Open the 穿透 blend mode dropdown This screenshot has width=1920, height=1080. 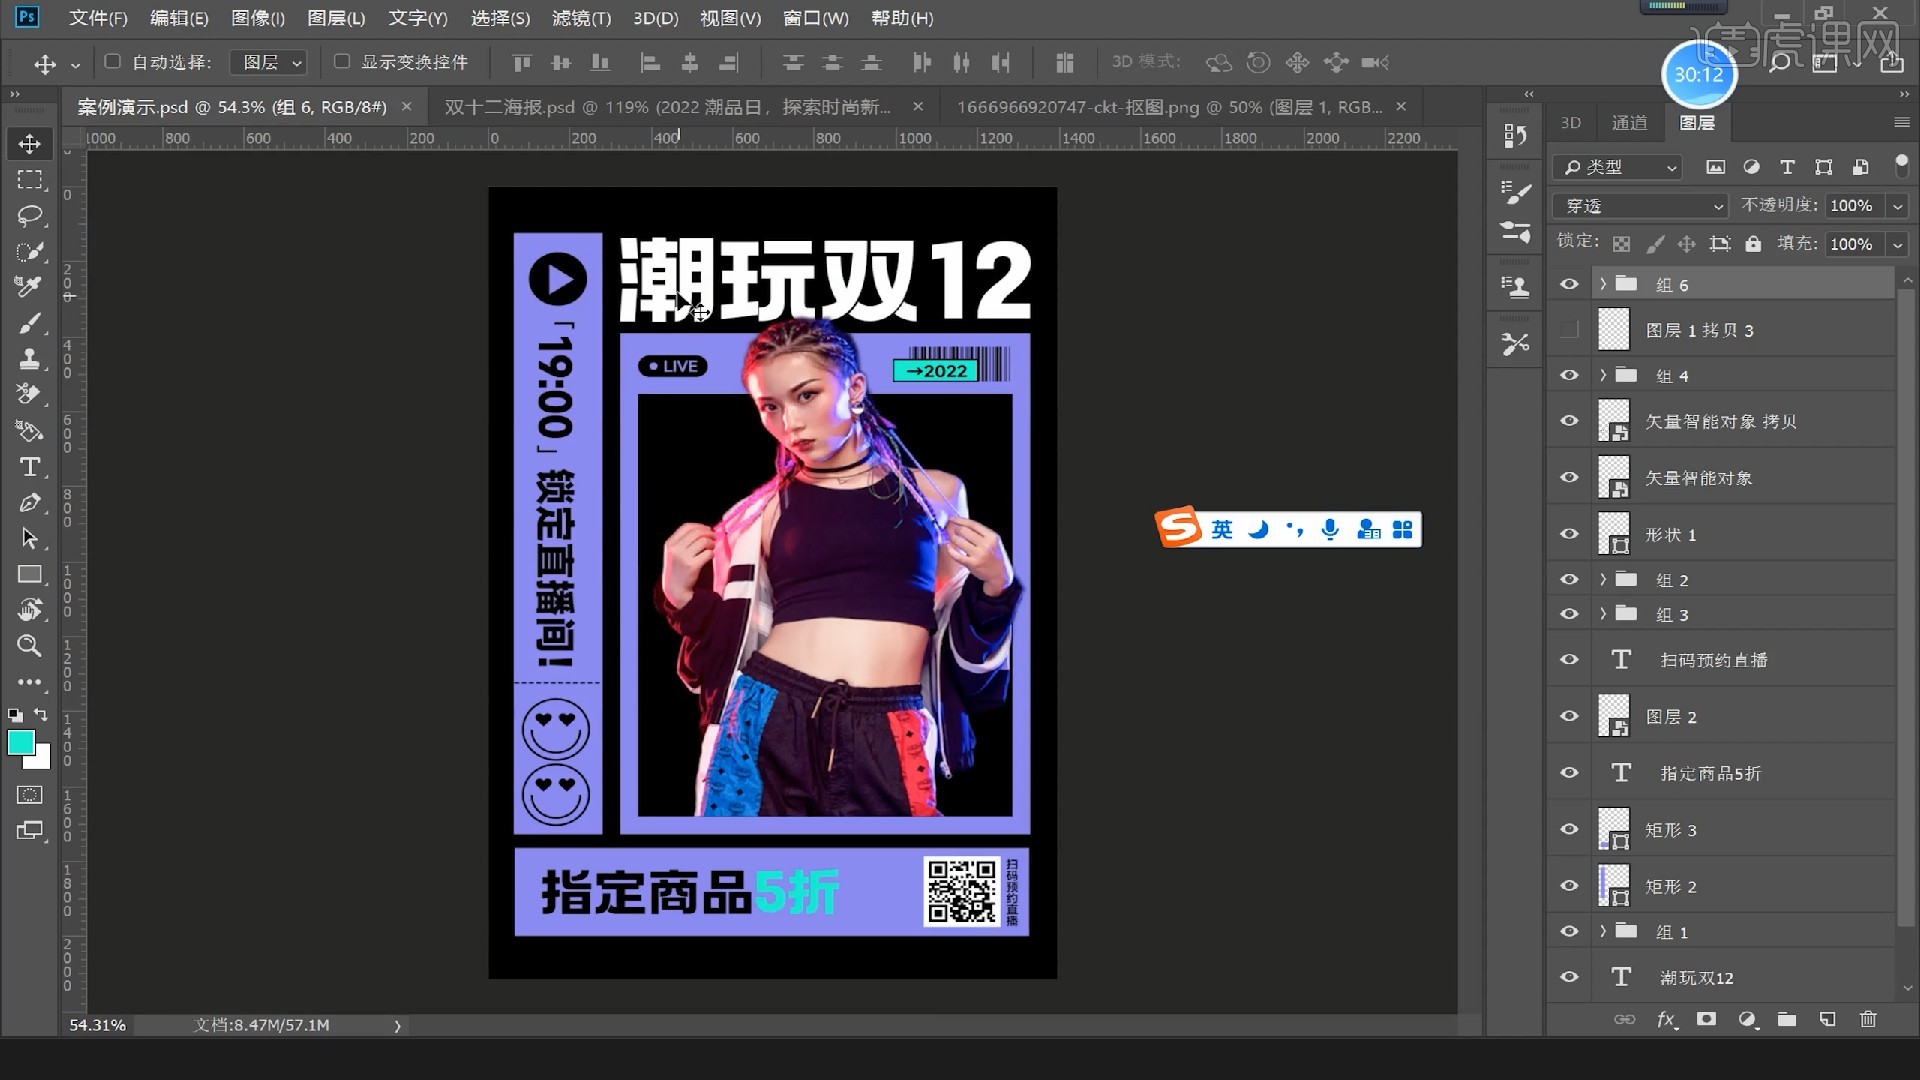(1640, 206)
